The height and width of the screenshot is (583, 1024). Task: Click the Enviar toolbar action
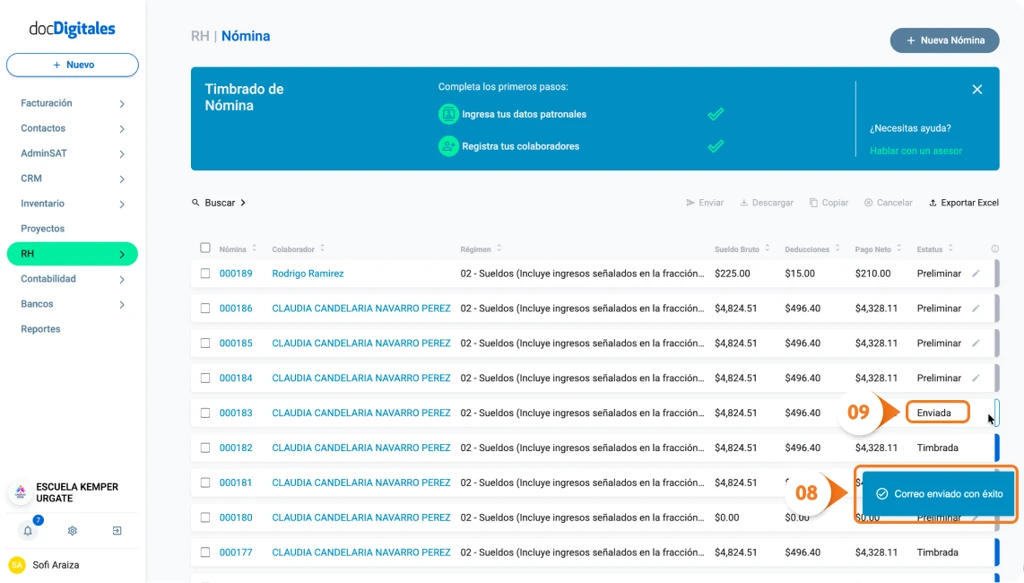coord(705,203)
